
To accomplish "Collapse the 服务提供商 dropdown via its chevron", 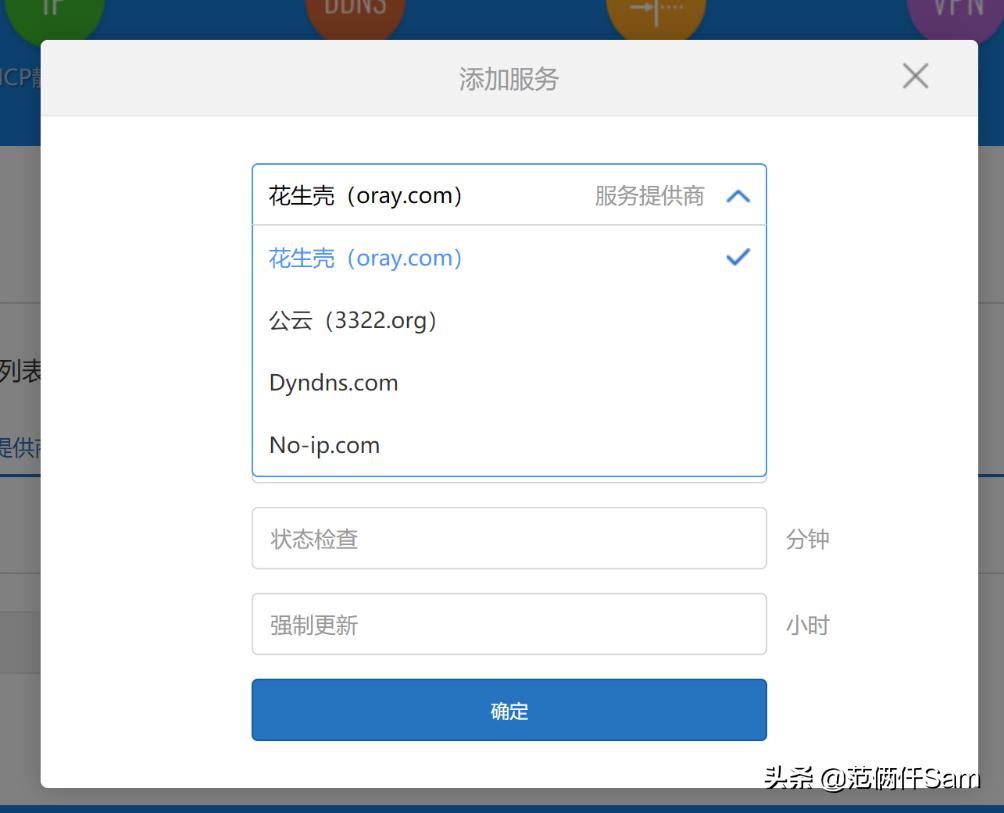I will [x=738, y=196].
